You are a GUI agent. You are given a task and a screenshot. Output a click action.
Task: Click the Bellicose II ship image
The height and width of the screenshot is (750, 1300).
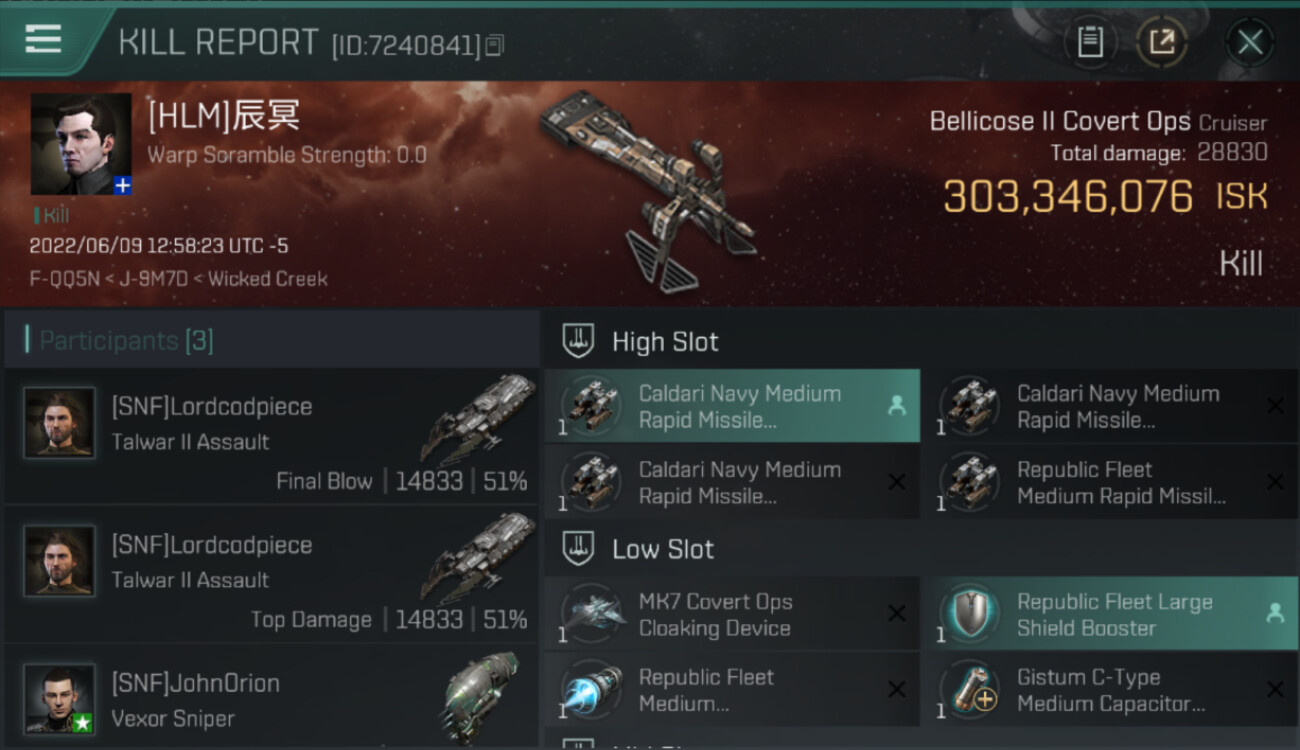coord(648,190)
